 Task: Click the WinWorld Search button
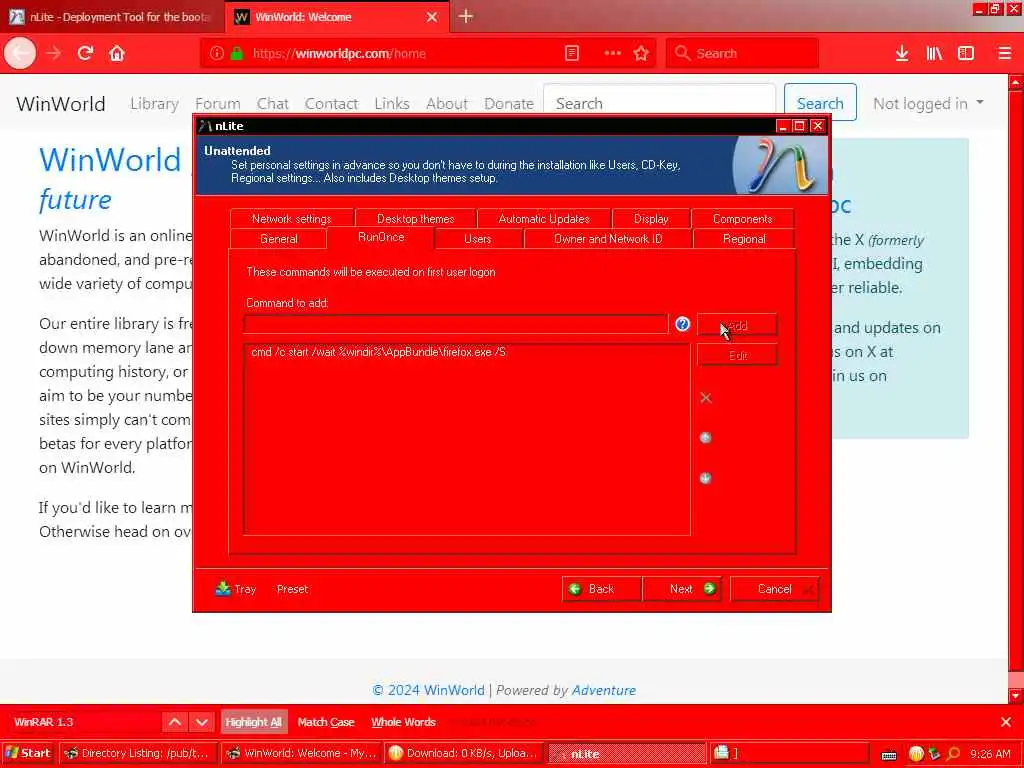tap(820, 103)
